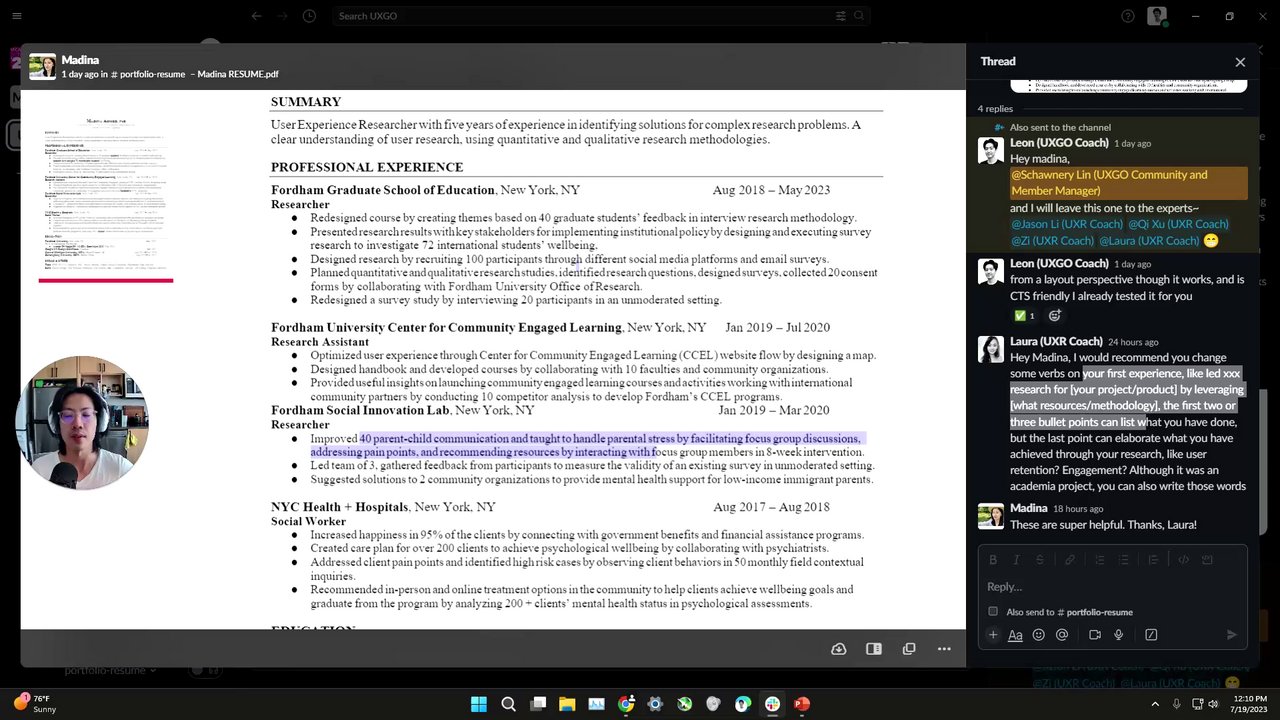
Task: Open user avatar menu in top bar
Action: (x=1157, y=16)
